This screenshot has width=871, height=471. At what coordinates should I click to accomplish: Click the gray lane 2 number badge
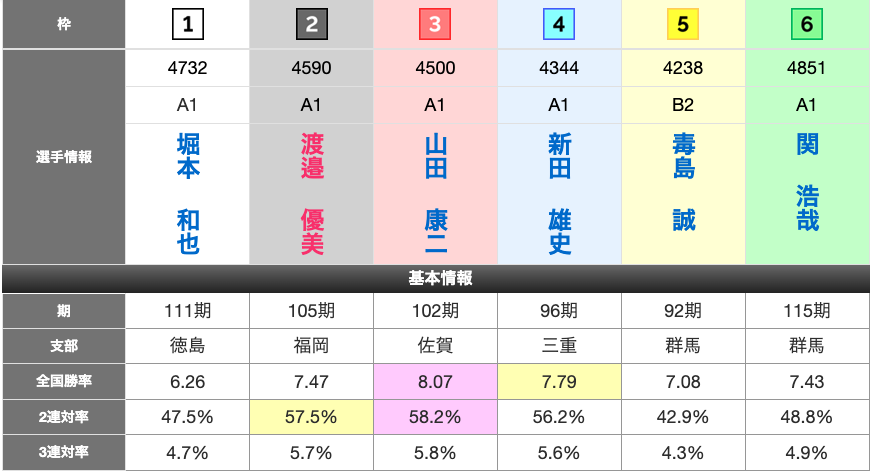(311, 25)
